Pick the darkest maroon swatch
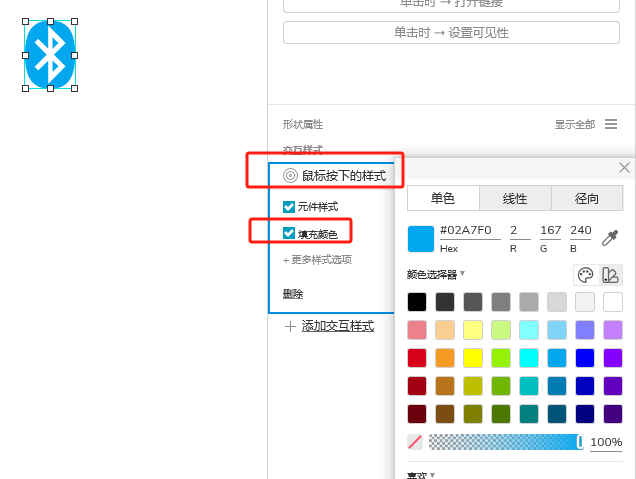 click(x=417, y=414)
